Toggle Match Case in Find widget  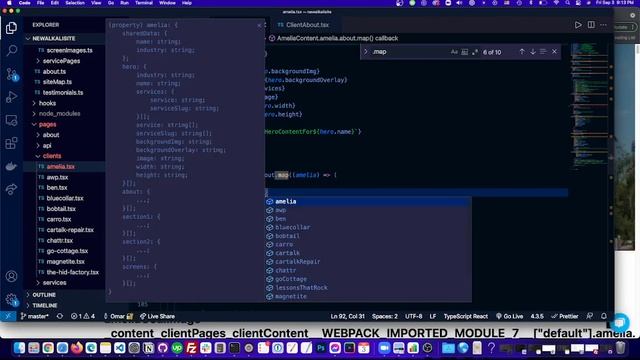[454, 52]
